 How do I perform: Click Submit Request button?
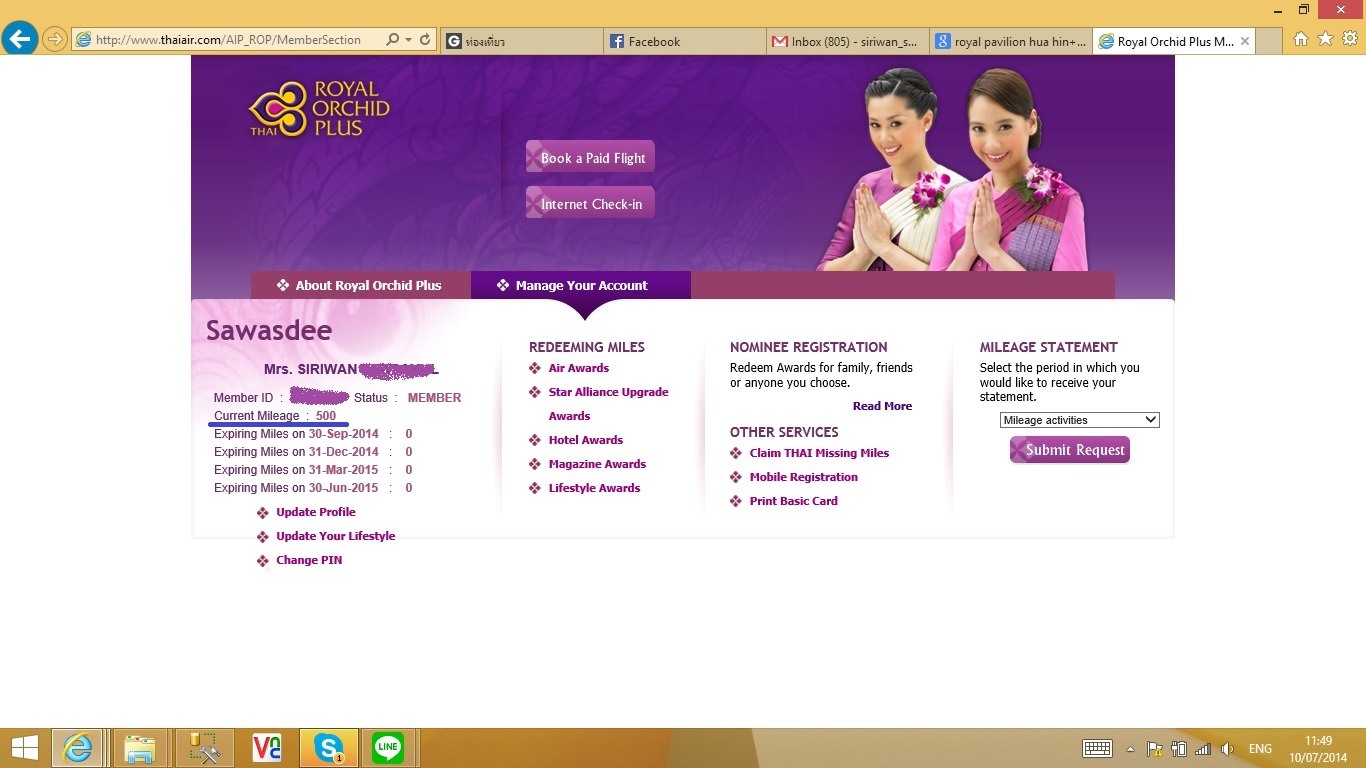pos(1070,450)
